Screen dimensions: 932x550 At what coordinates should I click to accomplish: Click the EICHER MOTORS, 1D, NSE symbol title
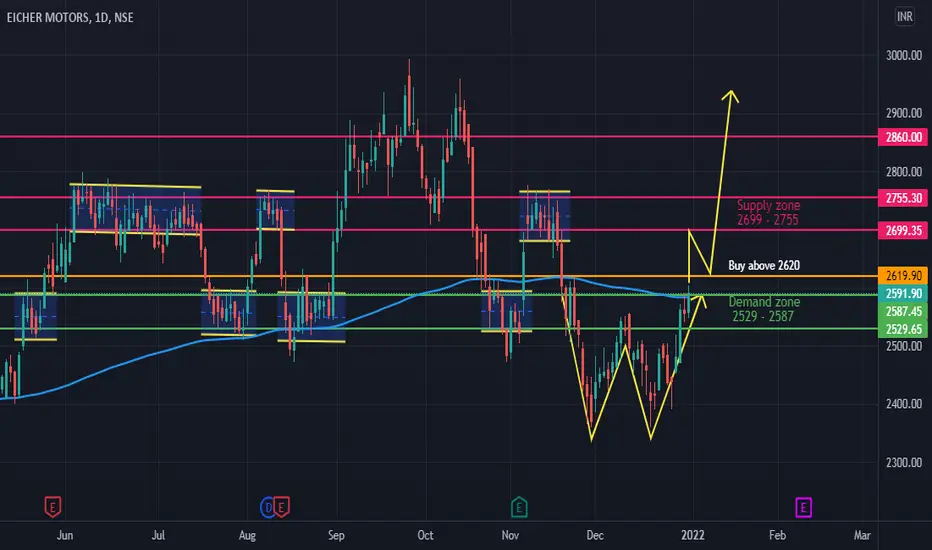70,18
